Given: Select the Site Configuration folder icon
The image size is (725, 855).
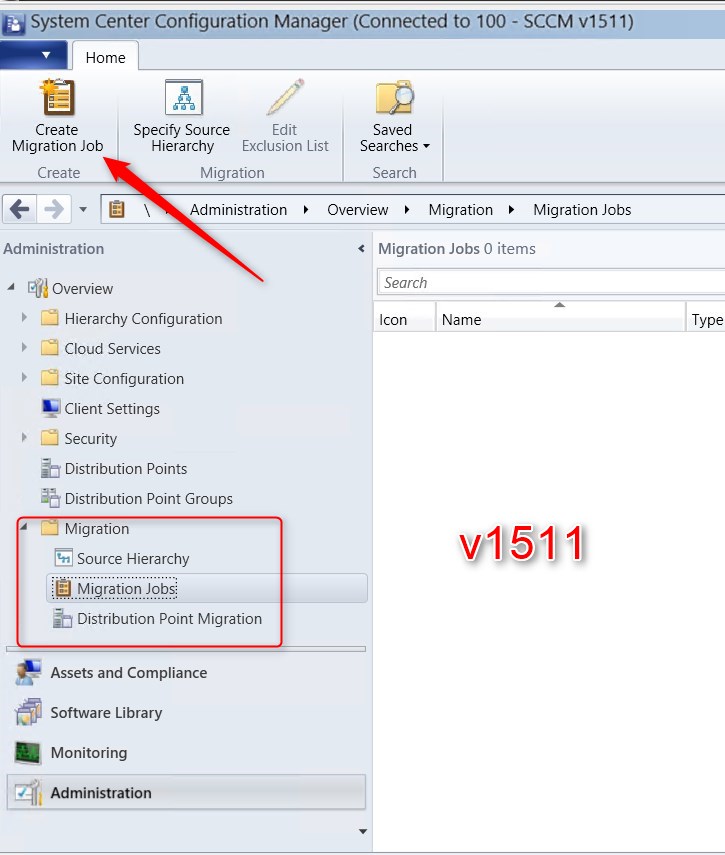Looking at the screenshot, I should click(x=50, y=378).
